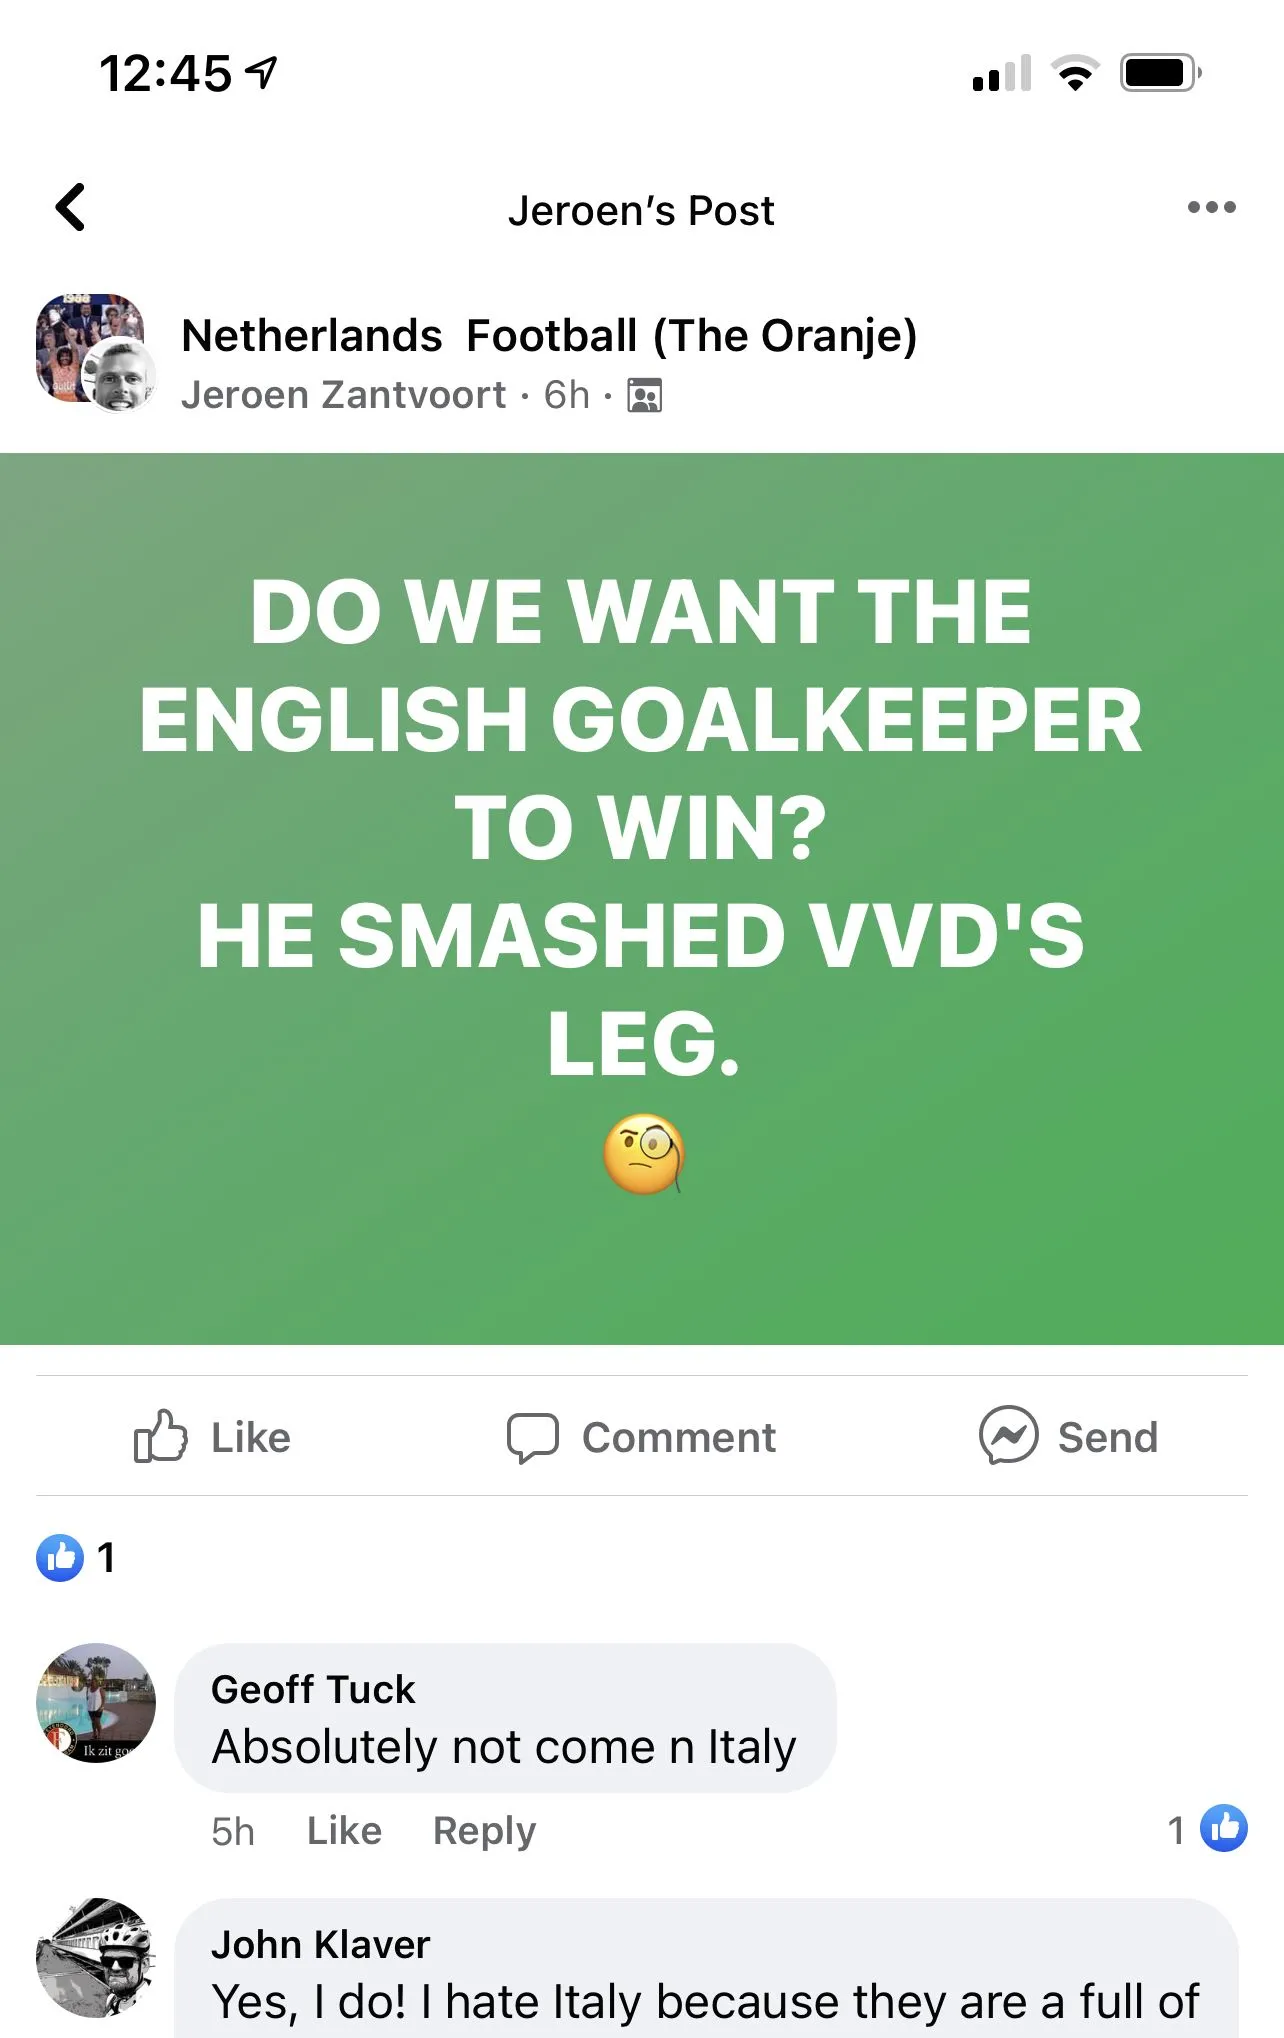
Task: Reply to Geoff Tuck's comment
Action: point(484,1830)
